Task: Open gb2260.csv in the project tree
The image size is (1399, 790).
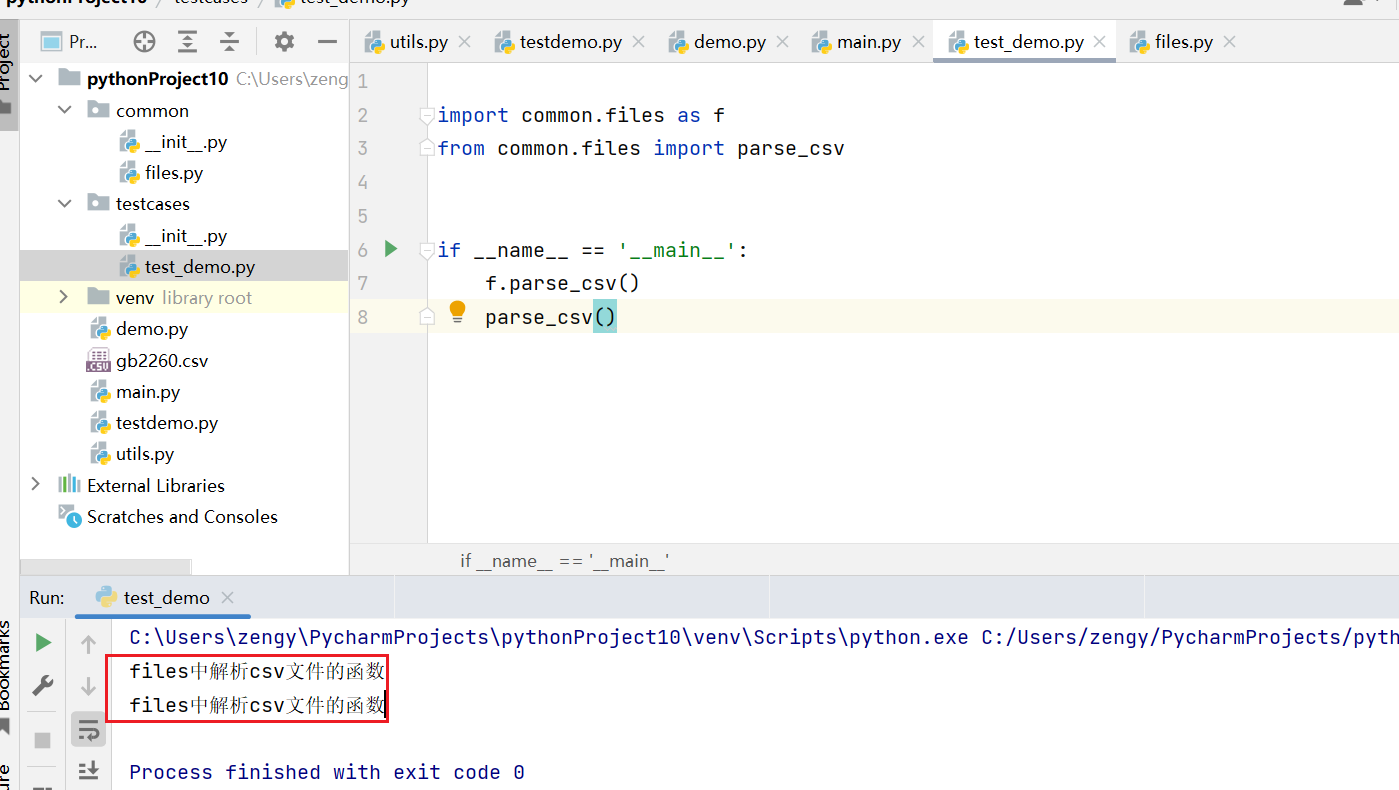Action: pos(148,360)
